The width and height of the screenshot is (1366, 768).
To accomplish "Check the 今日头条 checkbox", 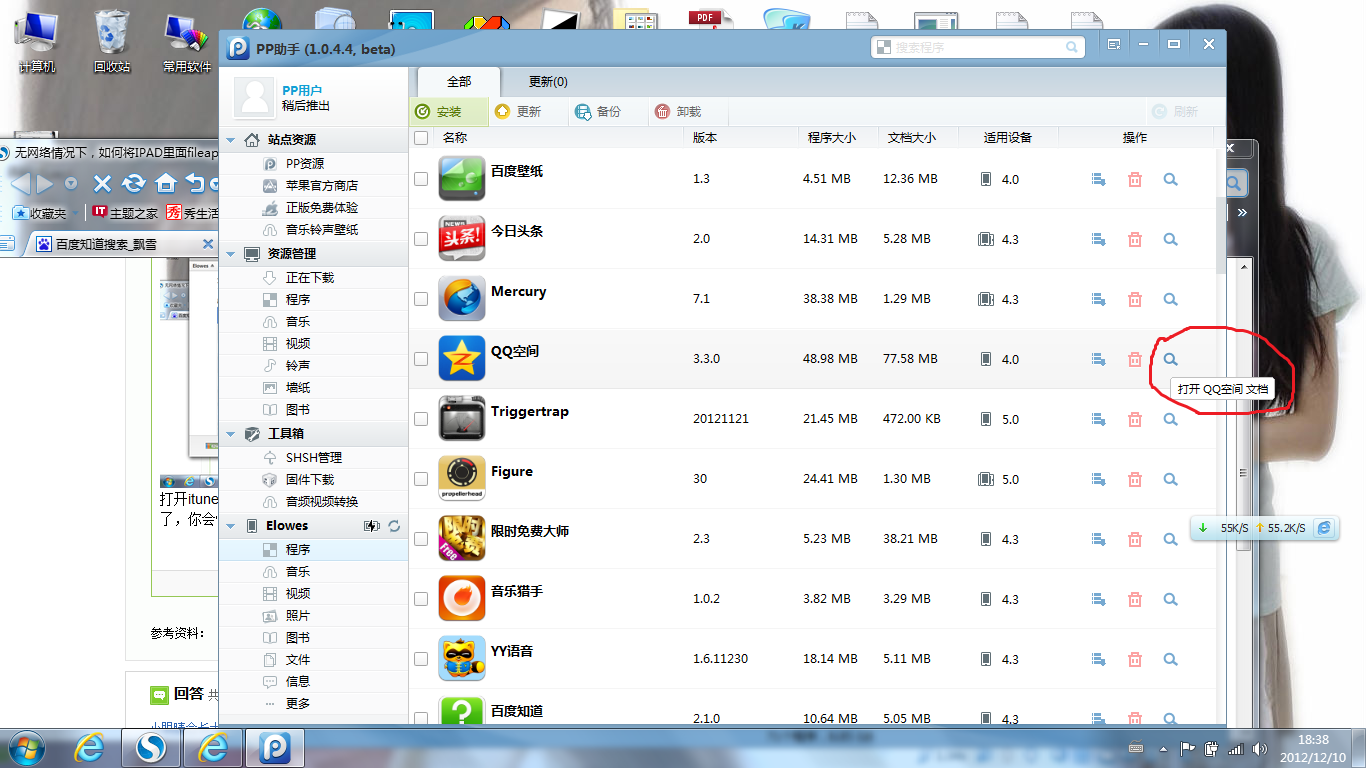I will [421, 239].
